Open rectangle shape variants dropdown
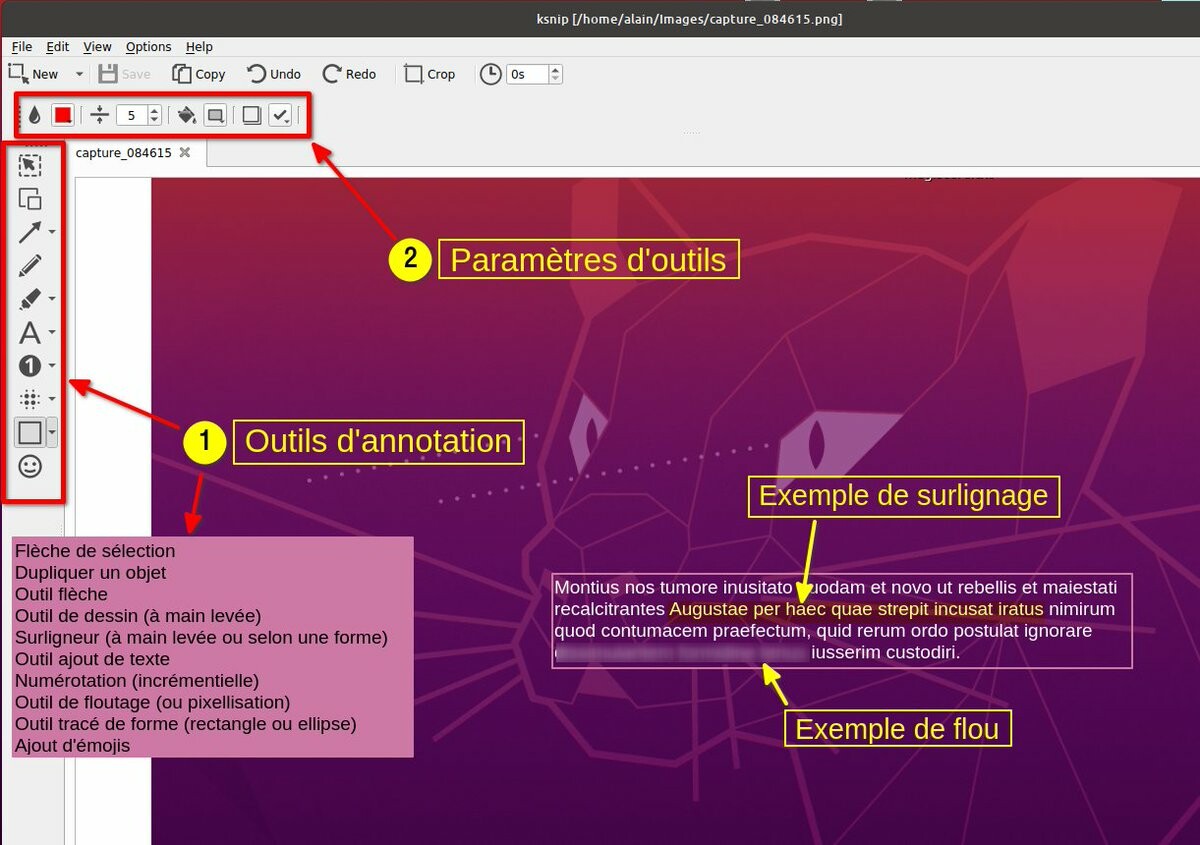Image resolution: width=1200 pixels, height=845 pixels. [x=52, y=432]
